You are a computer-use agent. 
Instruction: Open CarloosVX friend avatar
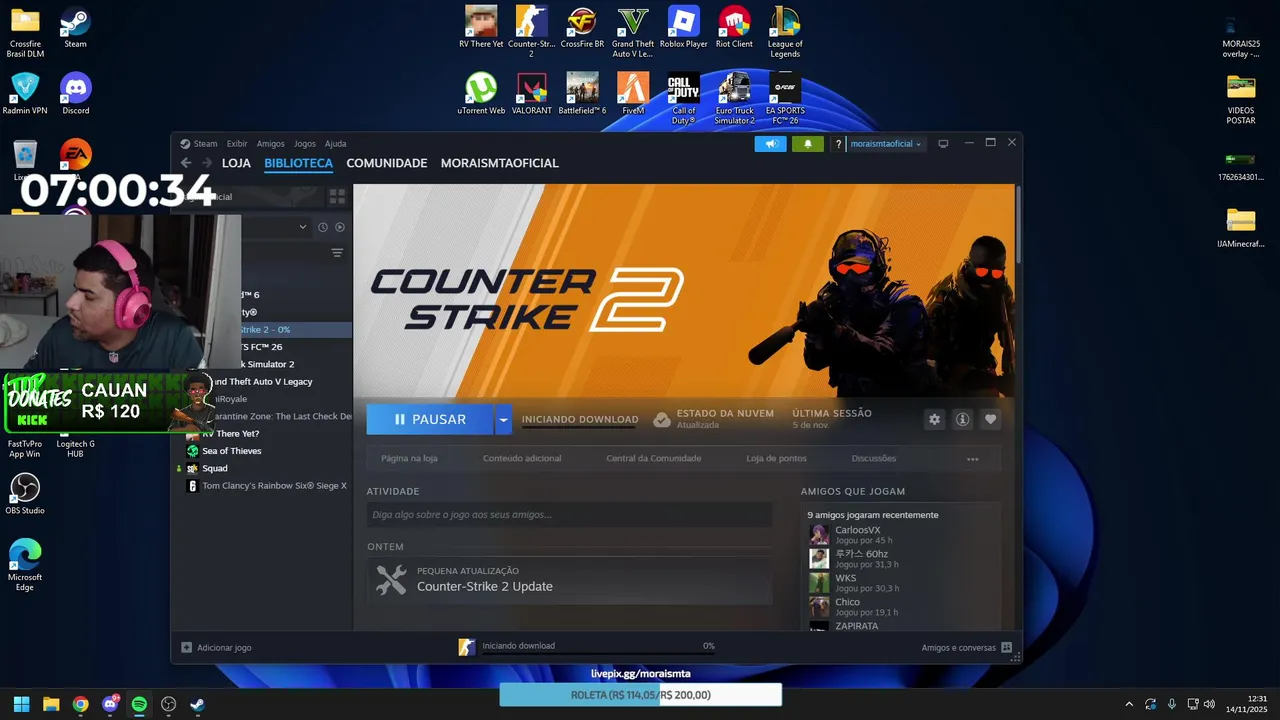(819, 534)
